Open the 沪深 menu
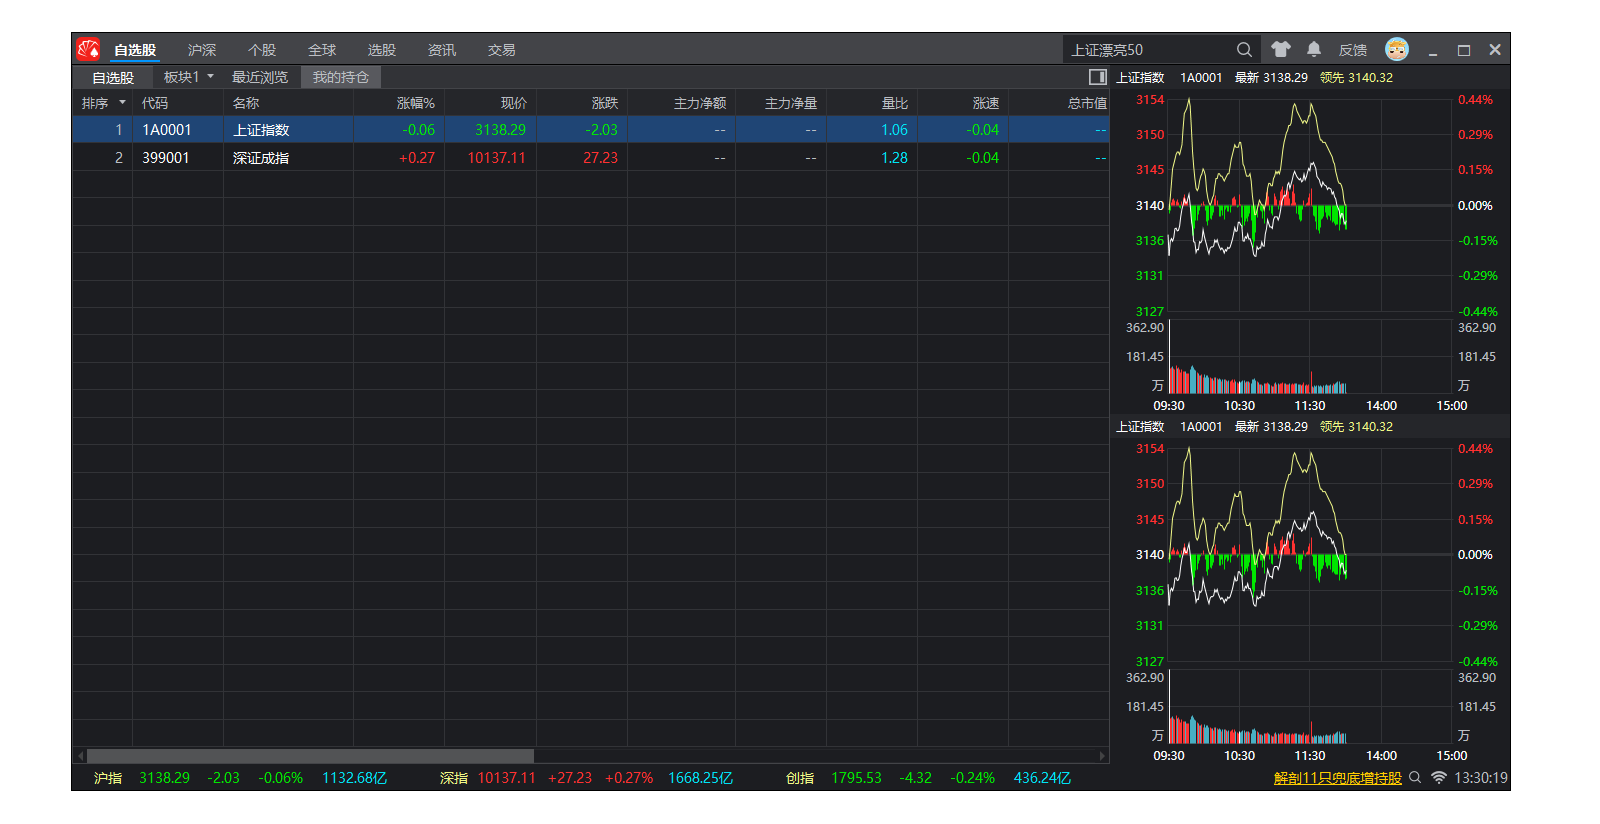This screenshot has height=824, width=1600. [x=202, y=50]
